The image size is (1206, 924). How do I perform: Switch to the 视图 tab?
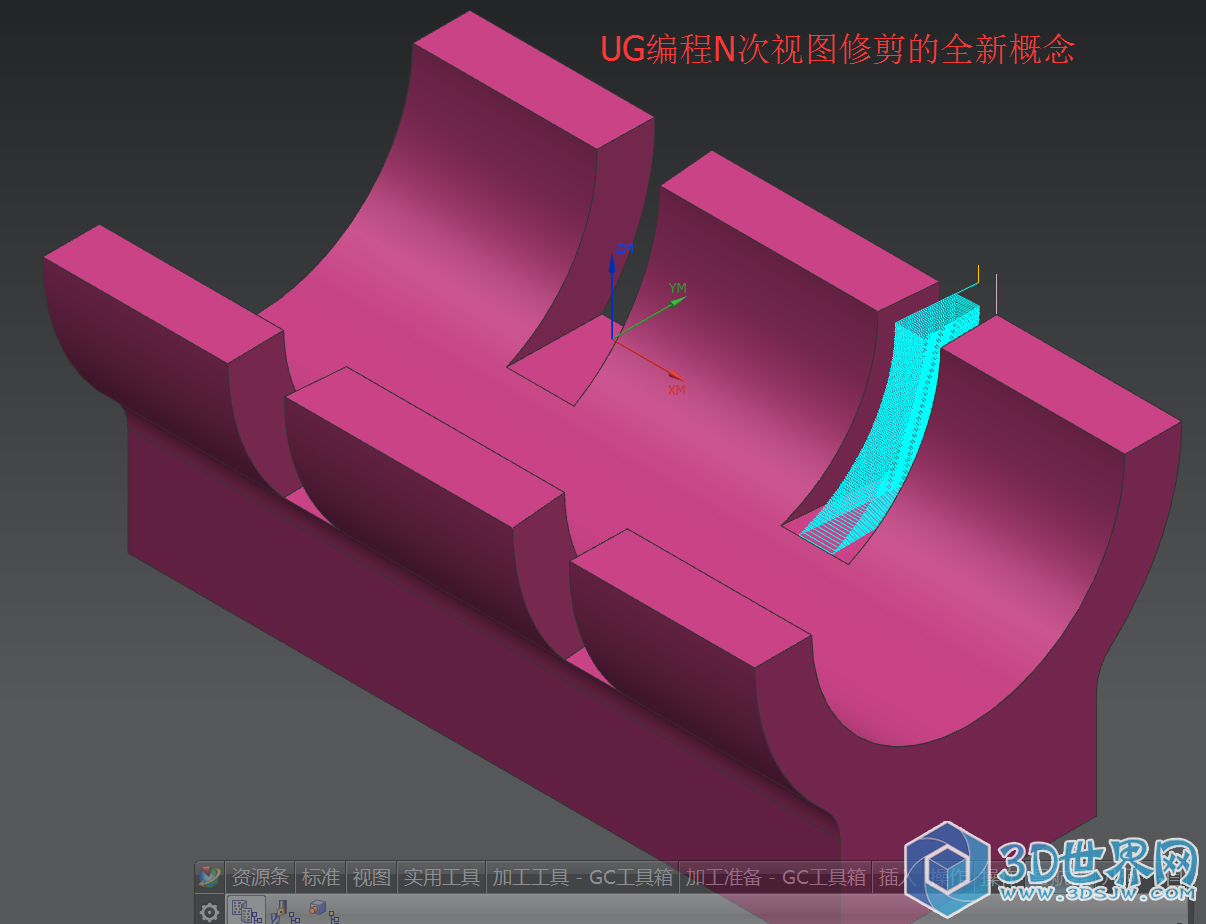tap(372, 877)
